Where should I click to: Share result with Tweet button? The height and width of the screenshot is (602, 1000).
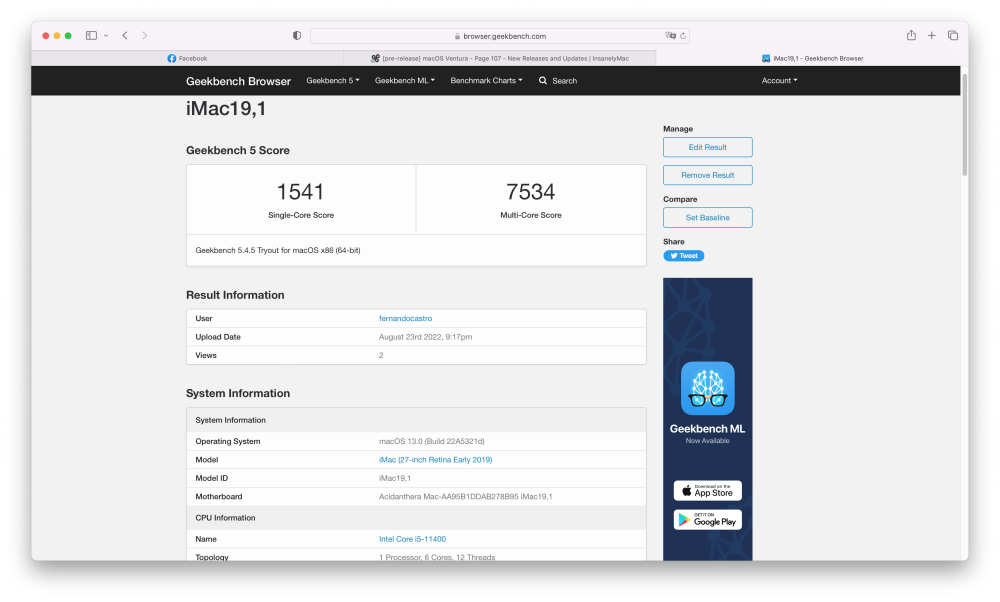[684, 256]
